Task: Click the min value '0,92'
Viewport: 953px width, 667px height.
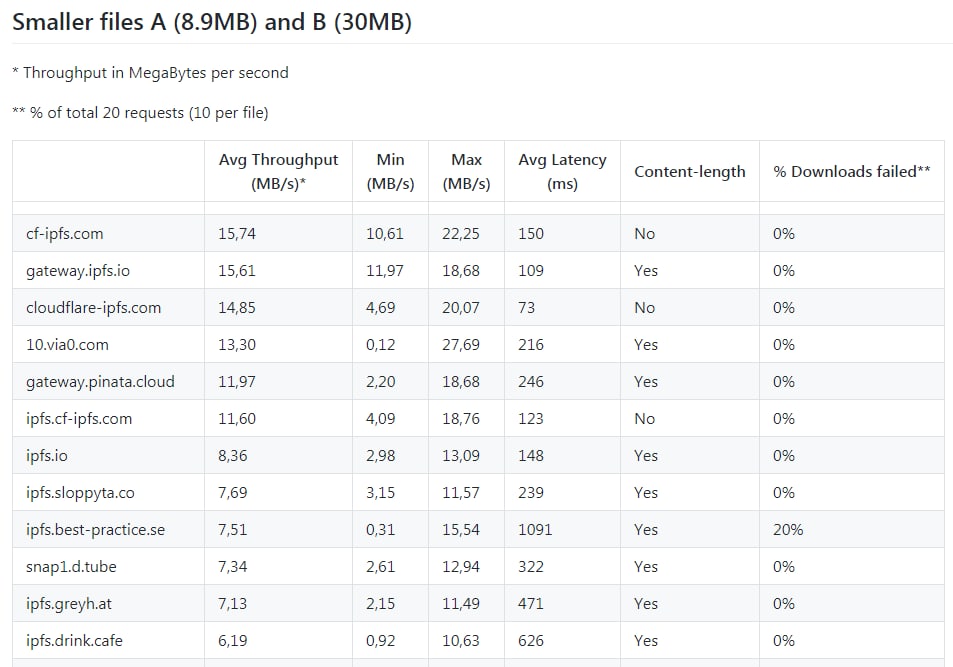Action: (x=380, y=641)
